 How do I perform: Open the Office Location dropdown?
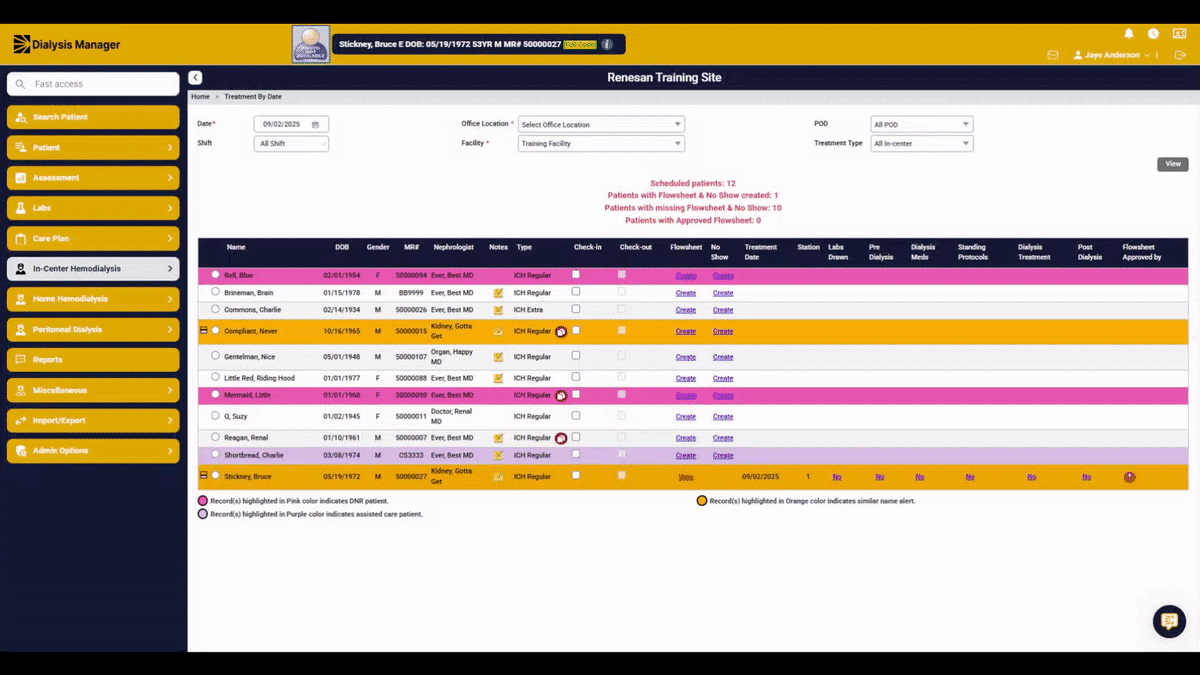(x=601, y=125)
